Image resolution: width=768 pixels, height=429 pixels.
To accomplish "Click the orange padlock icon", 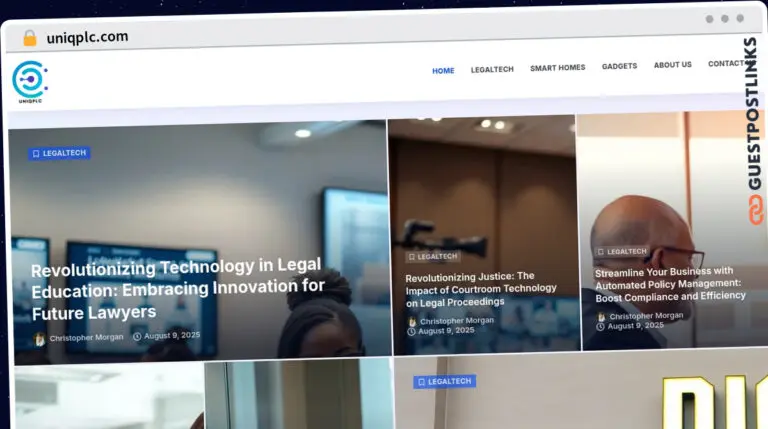I will coord(30,38).
